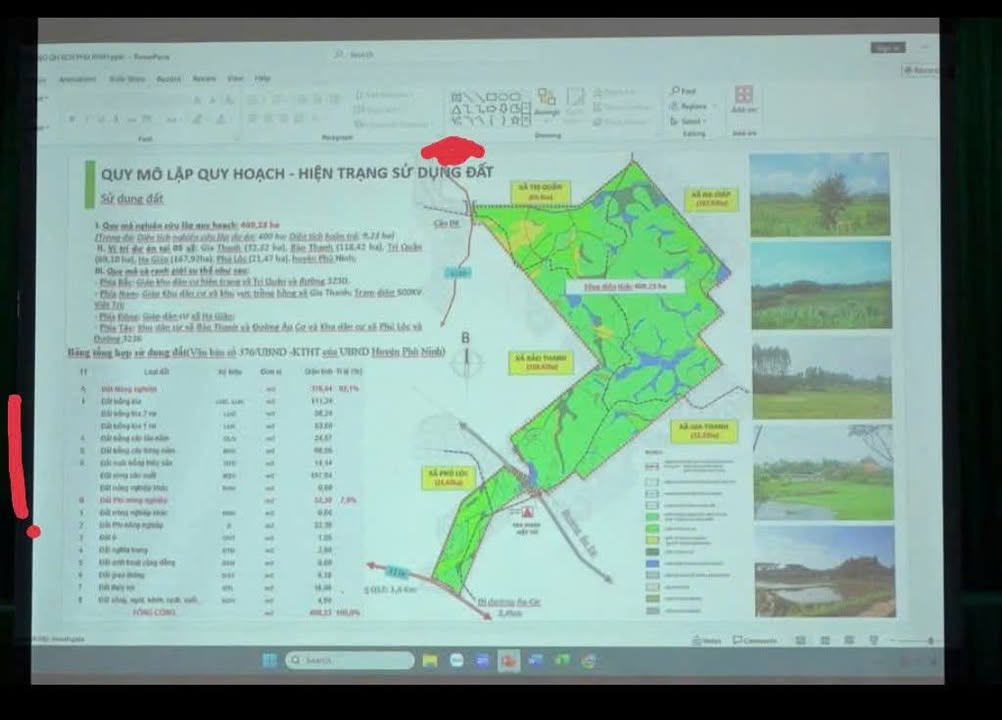Toggle Bold formatting in Font group
The image size is (1002, 720).
click(73, 119)
